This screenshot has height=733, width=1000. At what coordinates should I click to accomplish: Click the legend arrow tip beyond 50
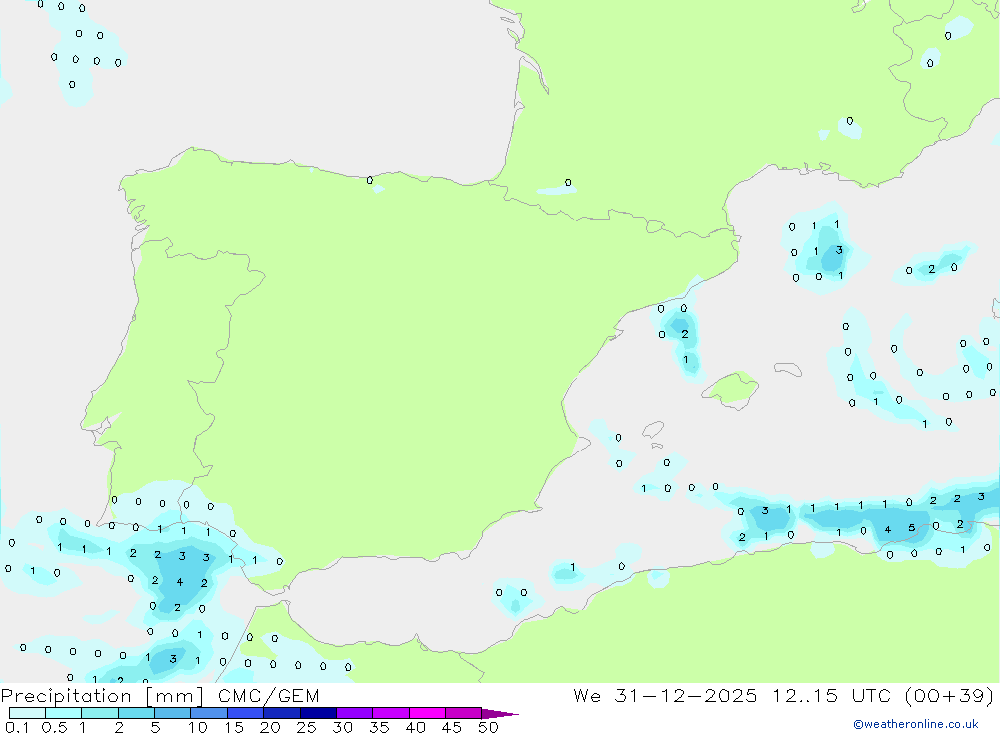pos(505,714)
